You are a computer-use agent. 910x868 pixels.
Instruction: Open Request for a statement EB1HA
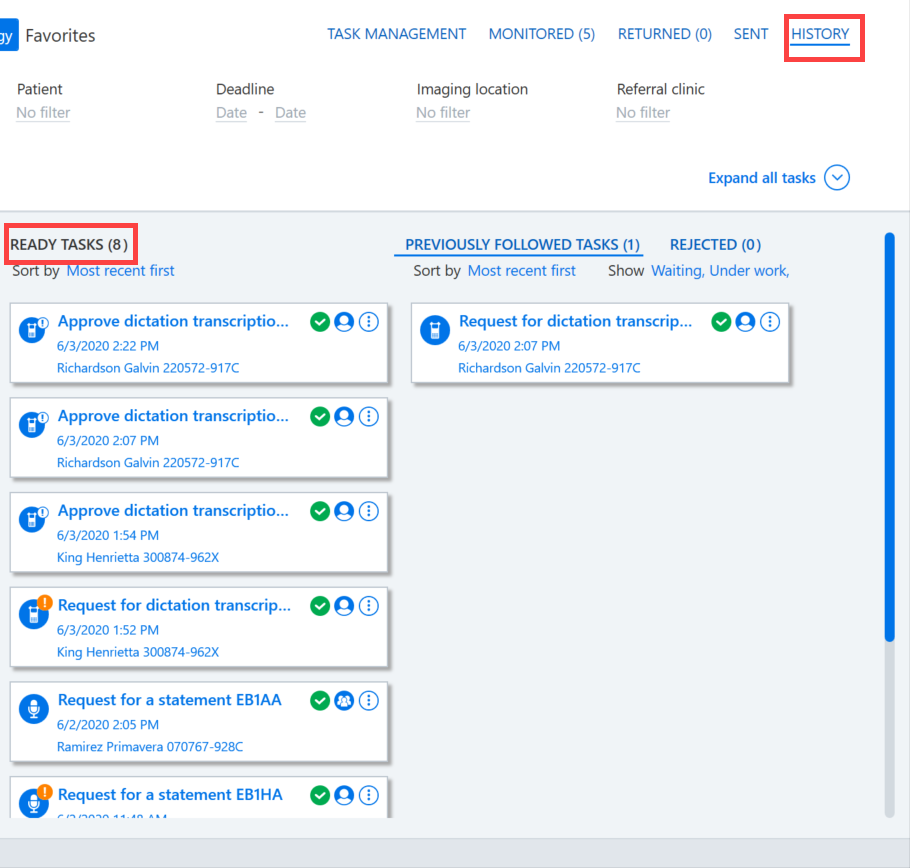point(170,795)
